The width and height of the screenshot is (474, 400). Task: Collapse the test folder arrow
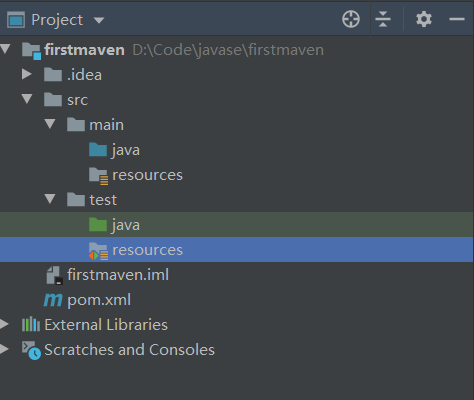coord(50,199)
